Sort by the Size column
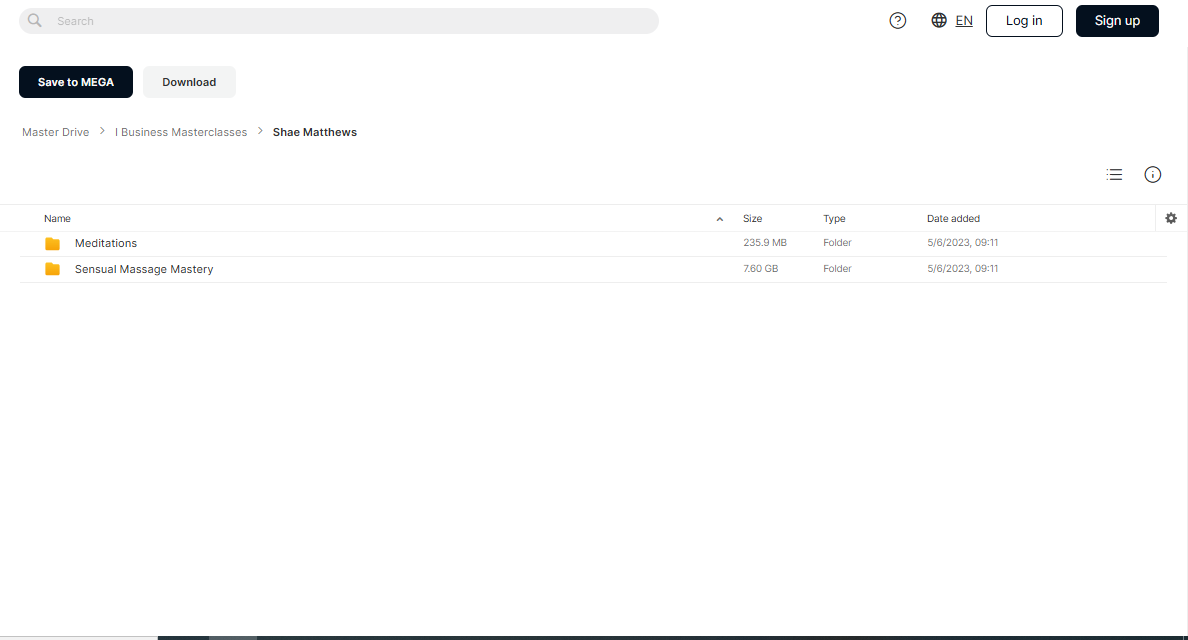 pyautogui.click(x=752, y=218)
